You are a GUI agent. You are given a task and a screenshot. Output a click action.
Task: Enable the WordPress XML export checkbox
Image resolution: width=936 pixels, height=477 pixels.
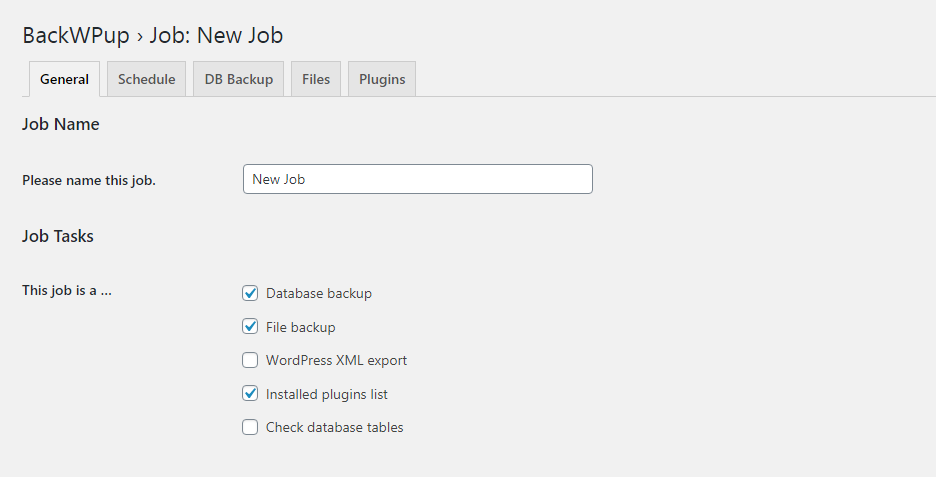[x=250, y=360]
